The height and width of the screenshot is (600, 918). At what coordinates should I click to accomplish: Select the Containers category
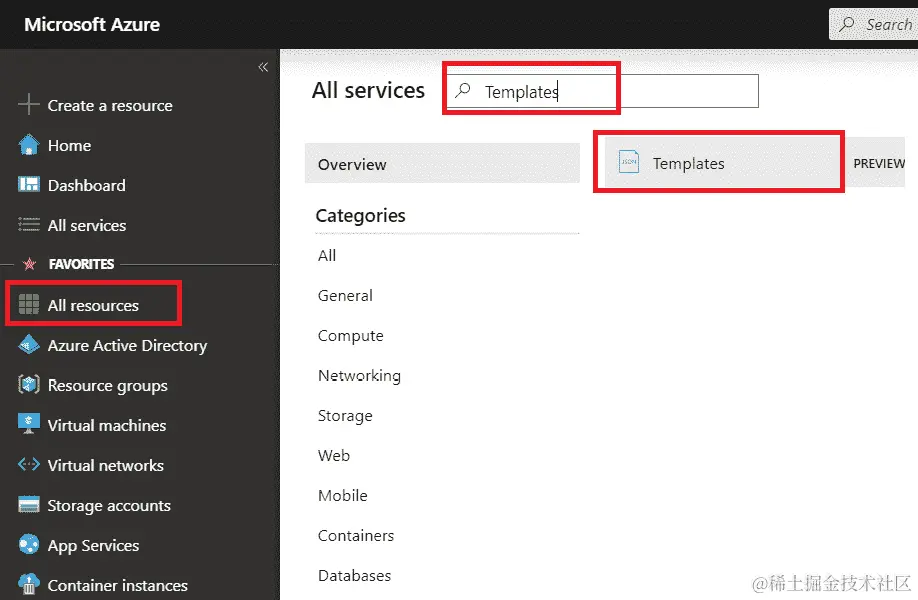356,535
